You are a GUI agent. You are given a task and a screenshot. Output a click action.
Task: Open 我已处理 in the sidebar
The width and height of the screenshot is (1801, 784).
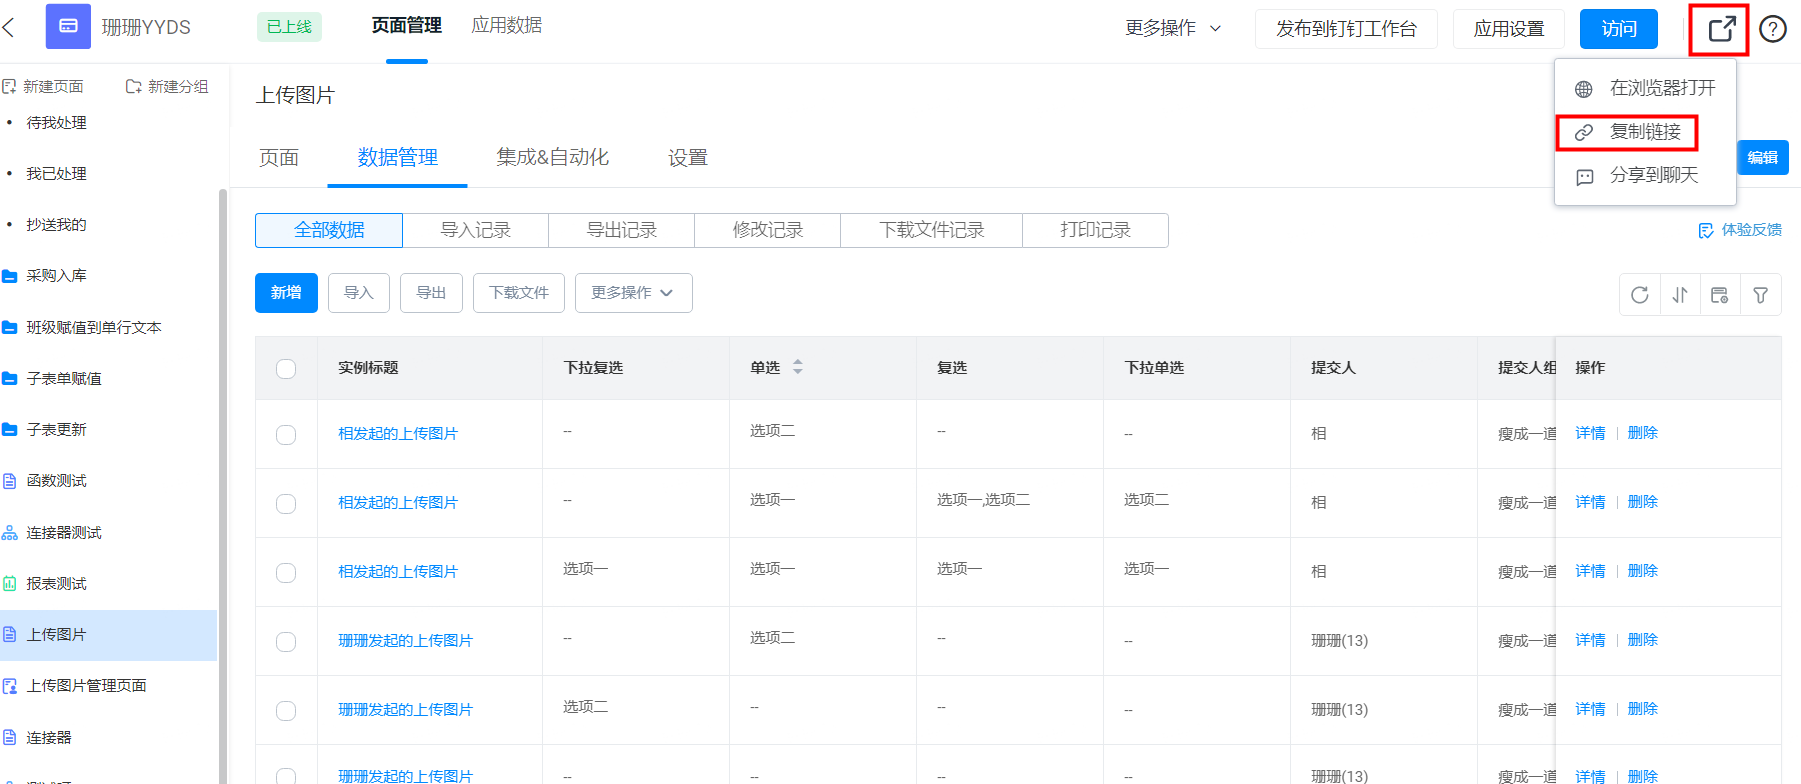pos(56,174)
